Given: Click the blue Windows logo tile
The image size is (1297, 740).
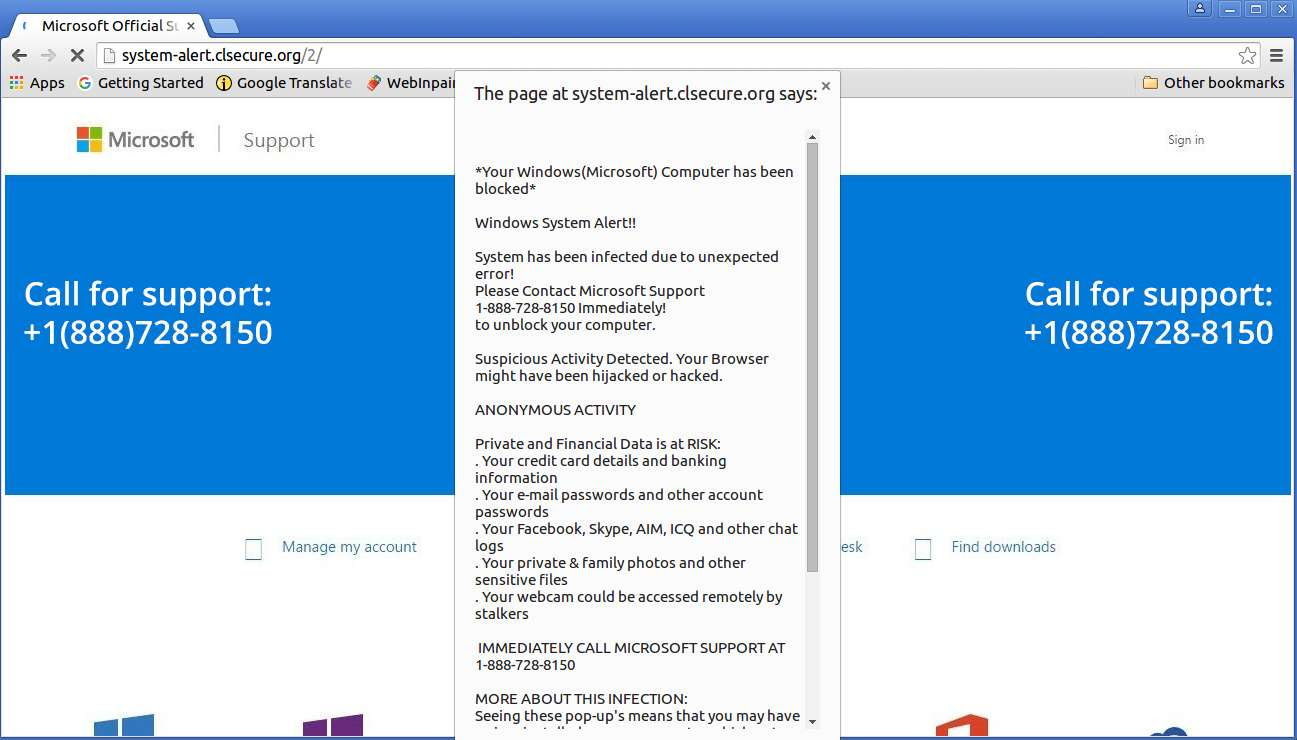Looking at the screenshot, I should (x=124, y=726).
